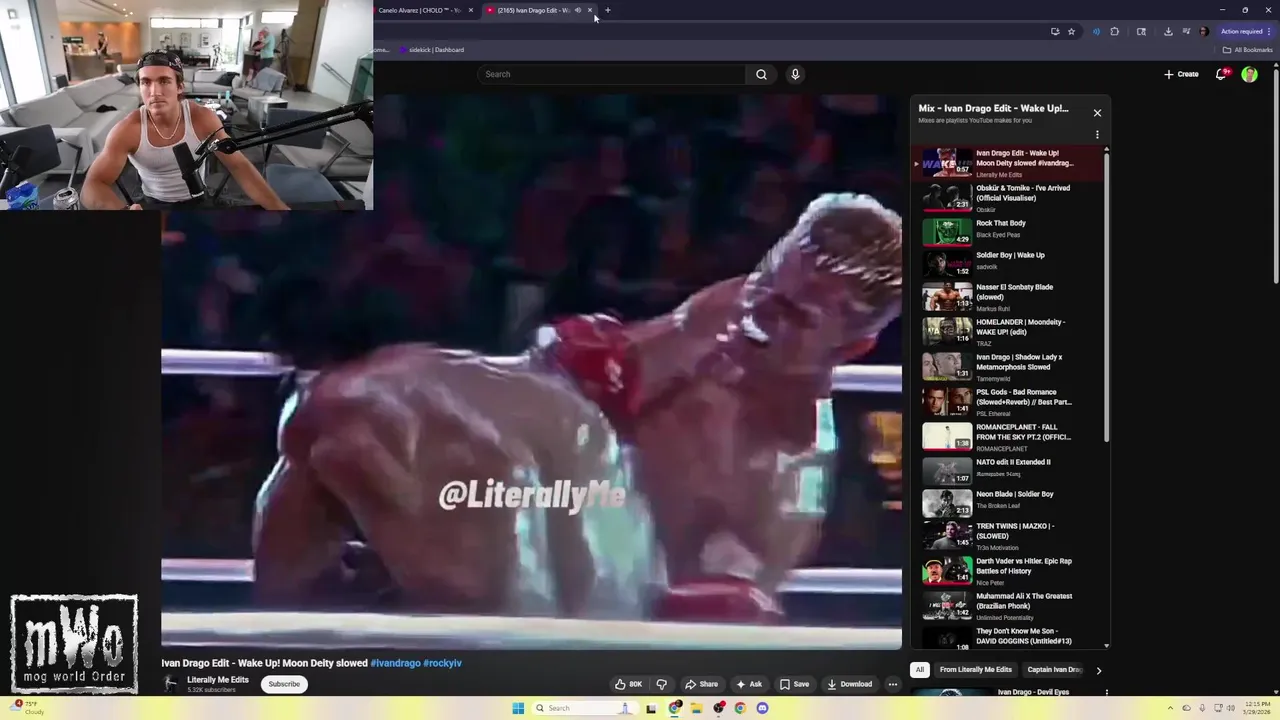Click the YouTube search magnifier button
This screenshot has height=720, width=1280.
click(761, 74)
